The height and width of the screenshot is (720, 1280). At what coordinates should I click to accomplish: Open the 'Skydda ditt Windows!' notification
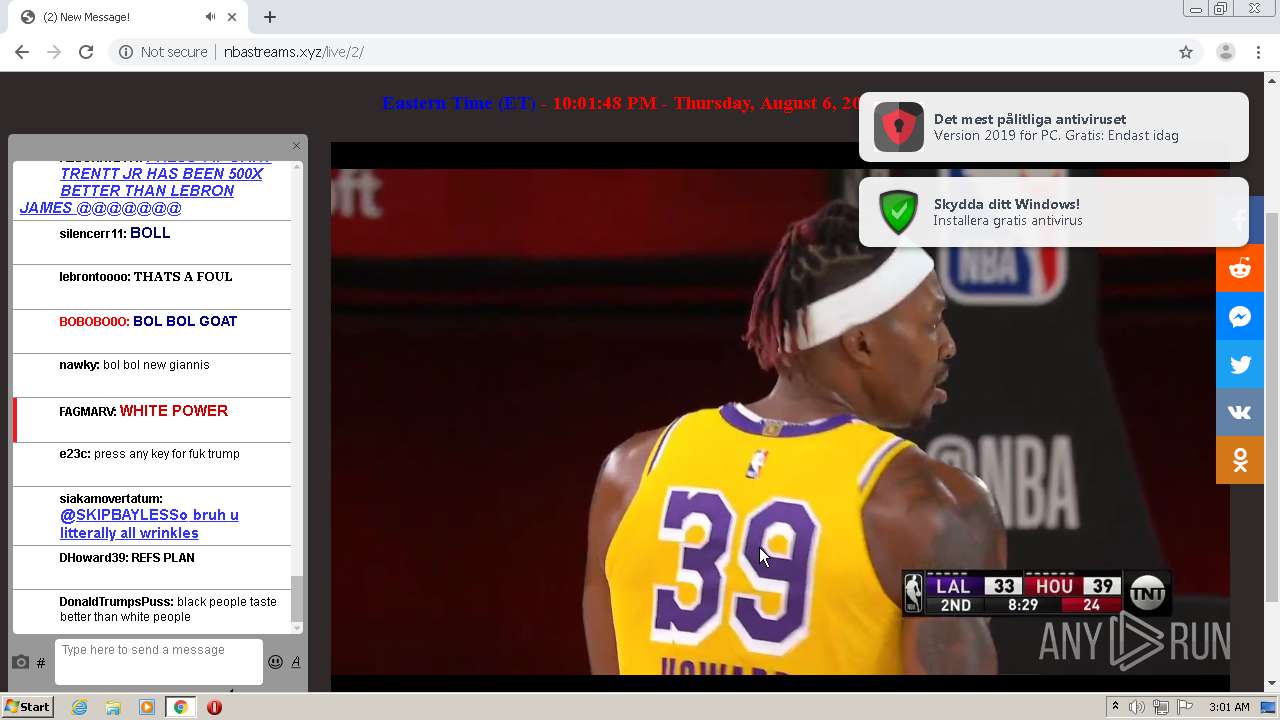point(1054,212)
